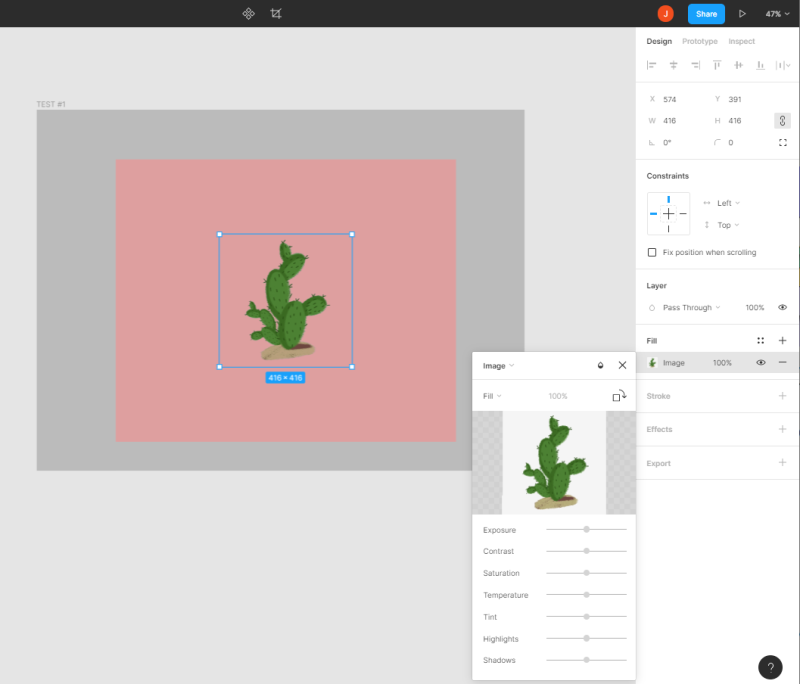Click the present play icon
Viewport: 800px width, 684px height.
[742, 14]
